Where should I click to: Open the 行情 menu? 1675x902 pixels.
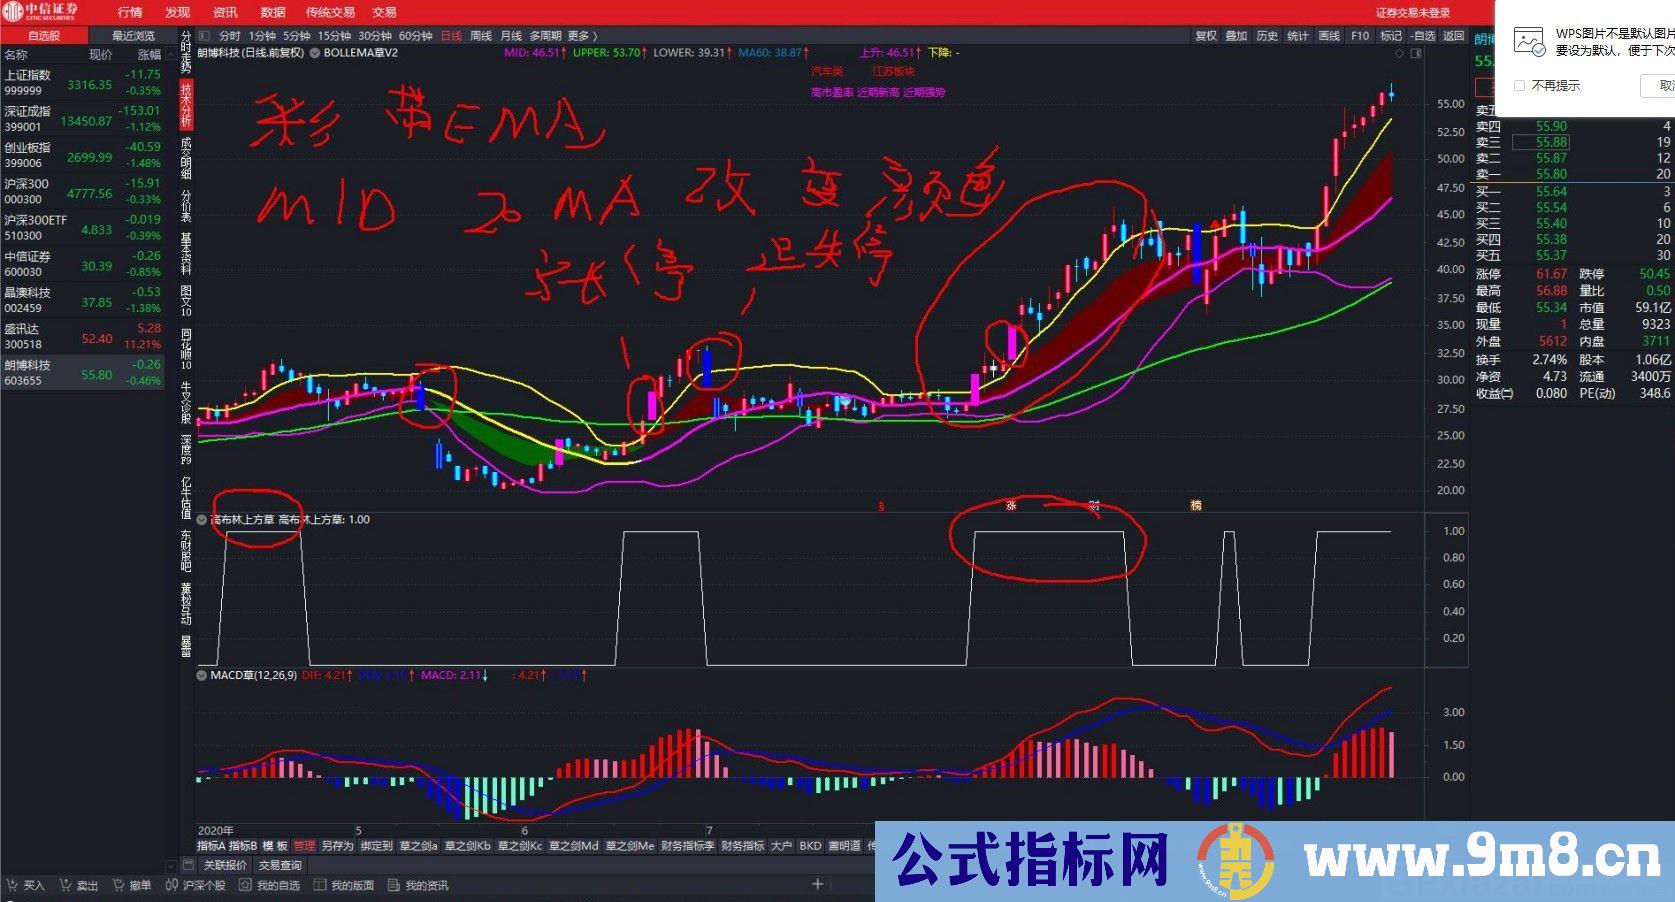[130, 12]
